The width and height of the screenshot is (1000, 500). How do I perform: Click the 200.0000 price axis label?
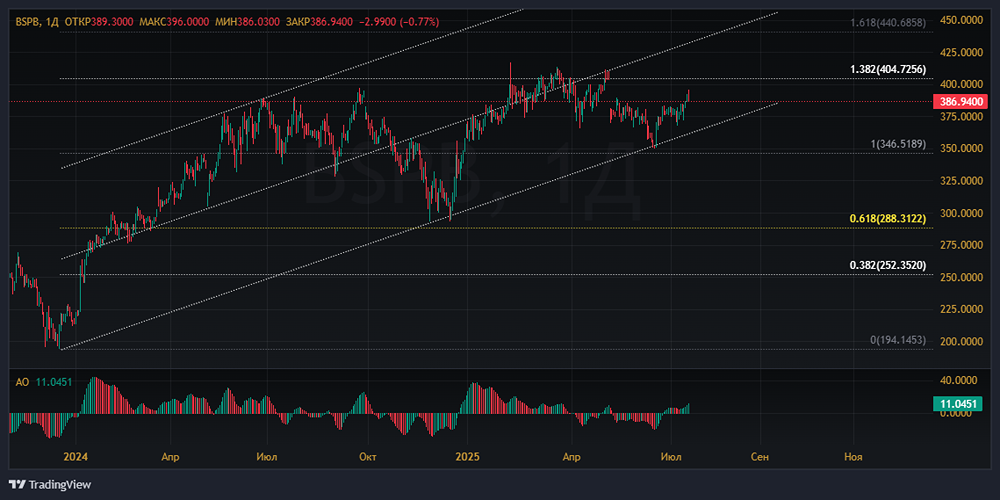pyautogui.click(x=960, y=342)
